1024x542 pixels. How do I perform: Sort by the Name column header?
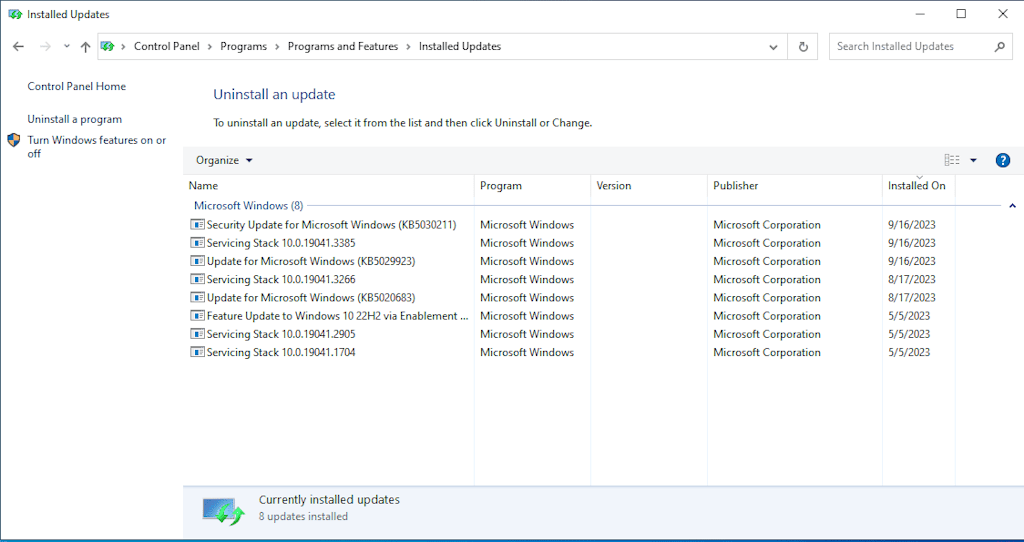[x=328, y=185]
